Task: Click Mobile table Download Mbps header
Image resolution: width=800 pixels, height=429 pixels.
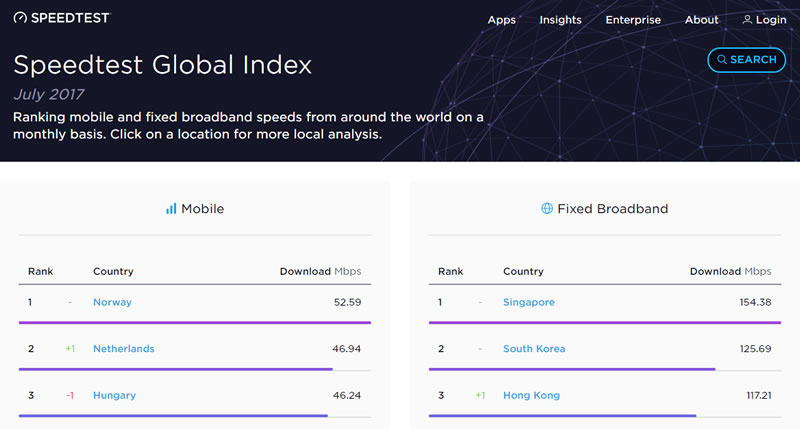Action: [320, 271]
